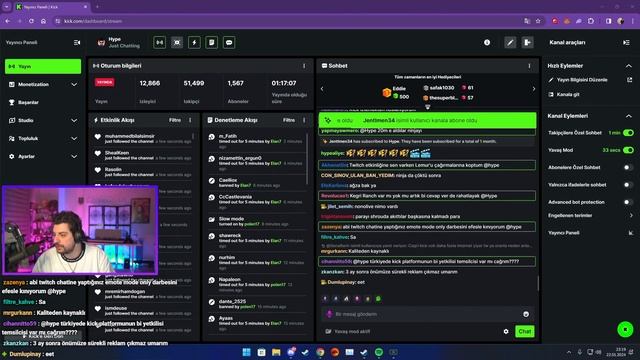Screen dimensions: 640x360
Task: Expand the Ayarlar menu
Action: pyautogui.click(x=43, y=156)
